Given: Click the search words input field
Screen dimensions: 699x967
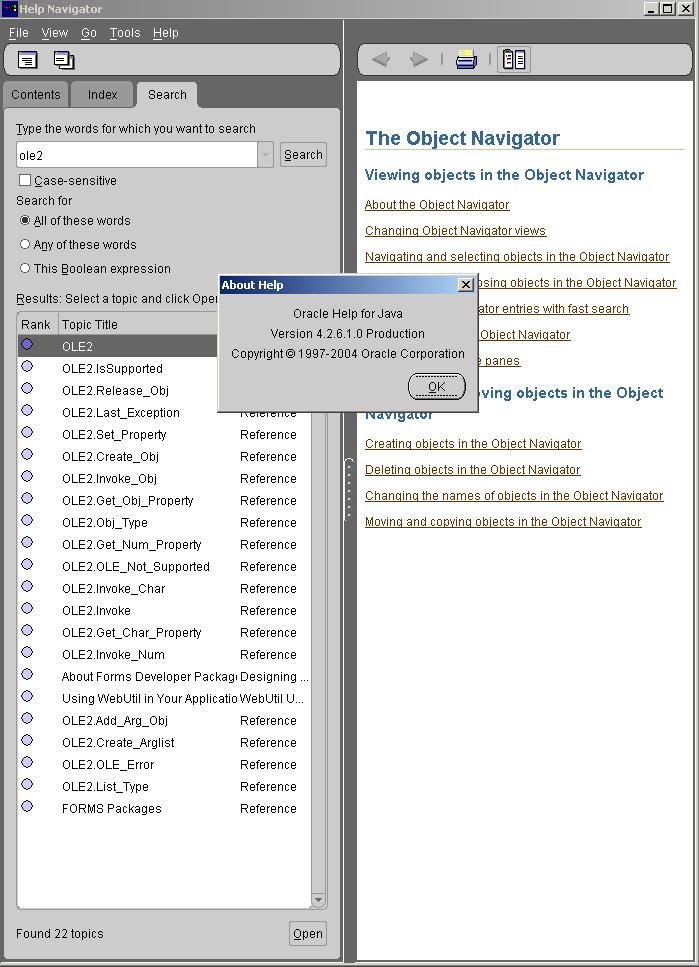Looking at the screenshot, I should 137,155.
